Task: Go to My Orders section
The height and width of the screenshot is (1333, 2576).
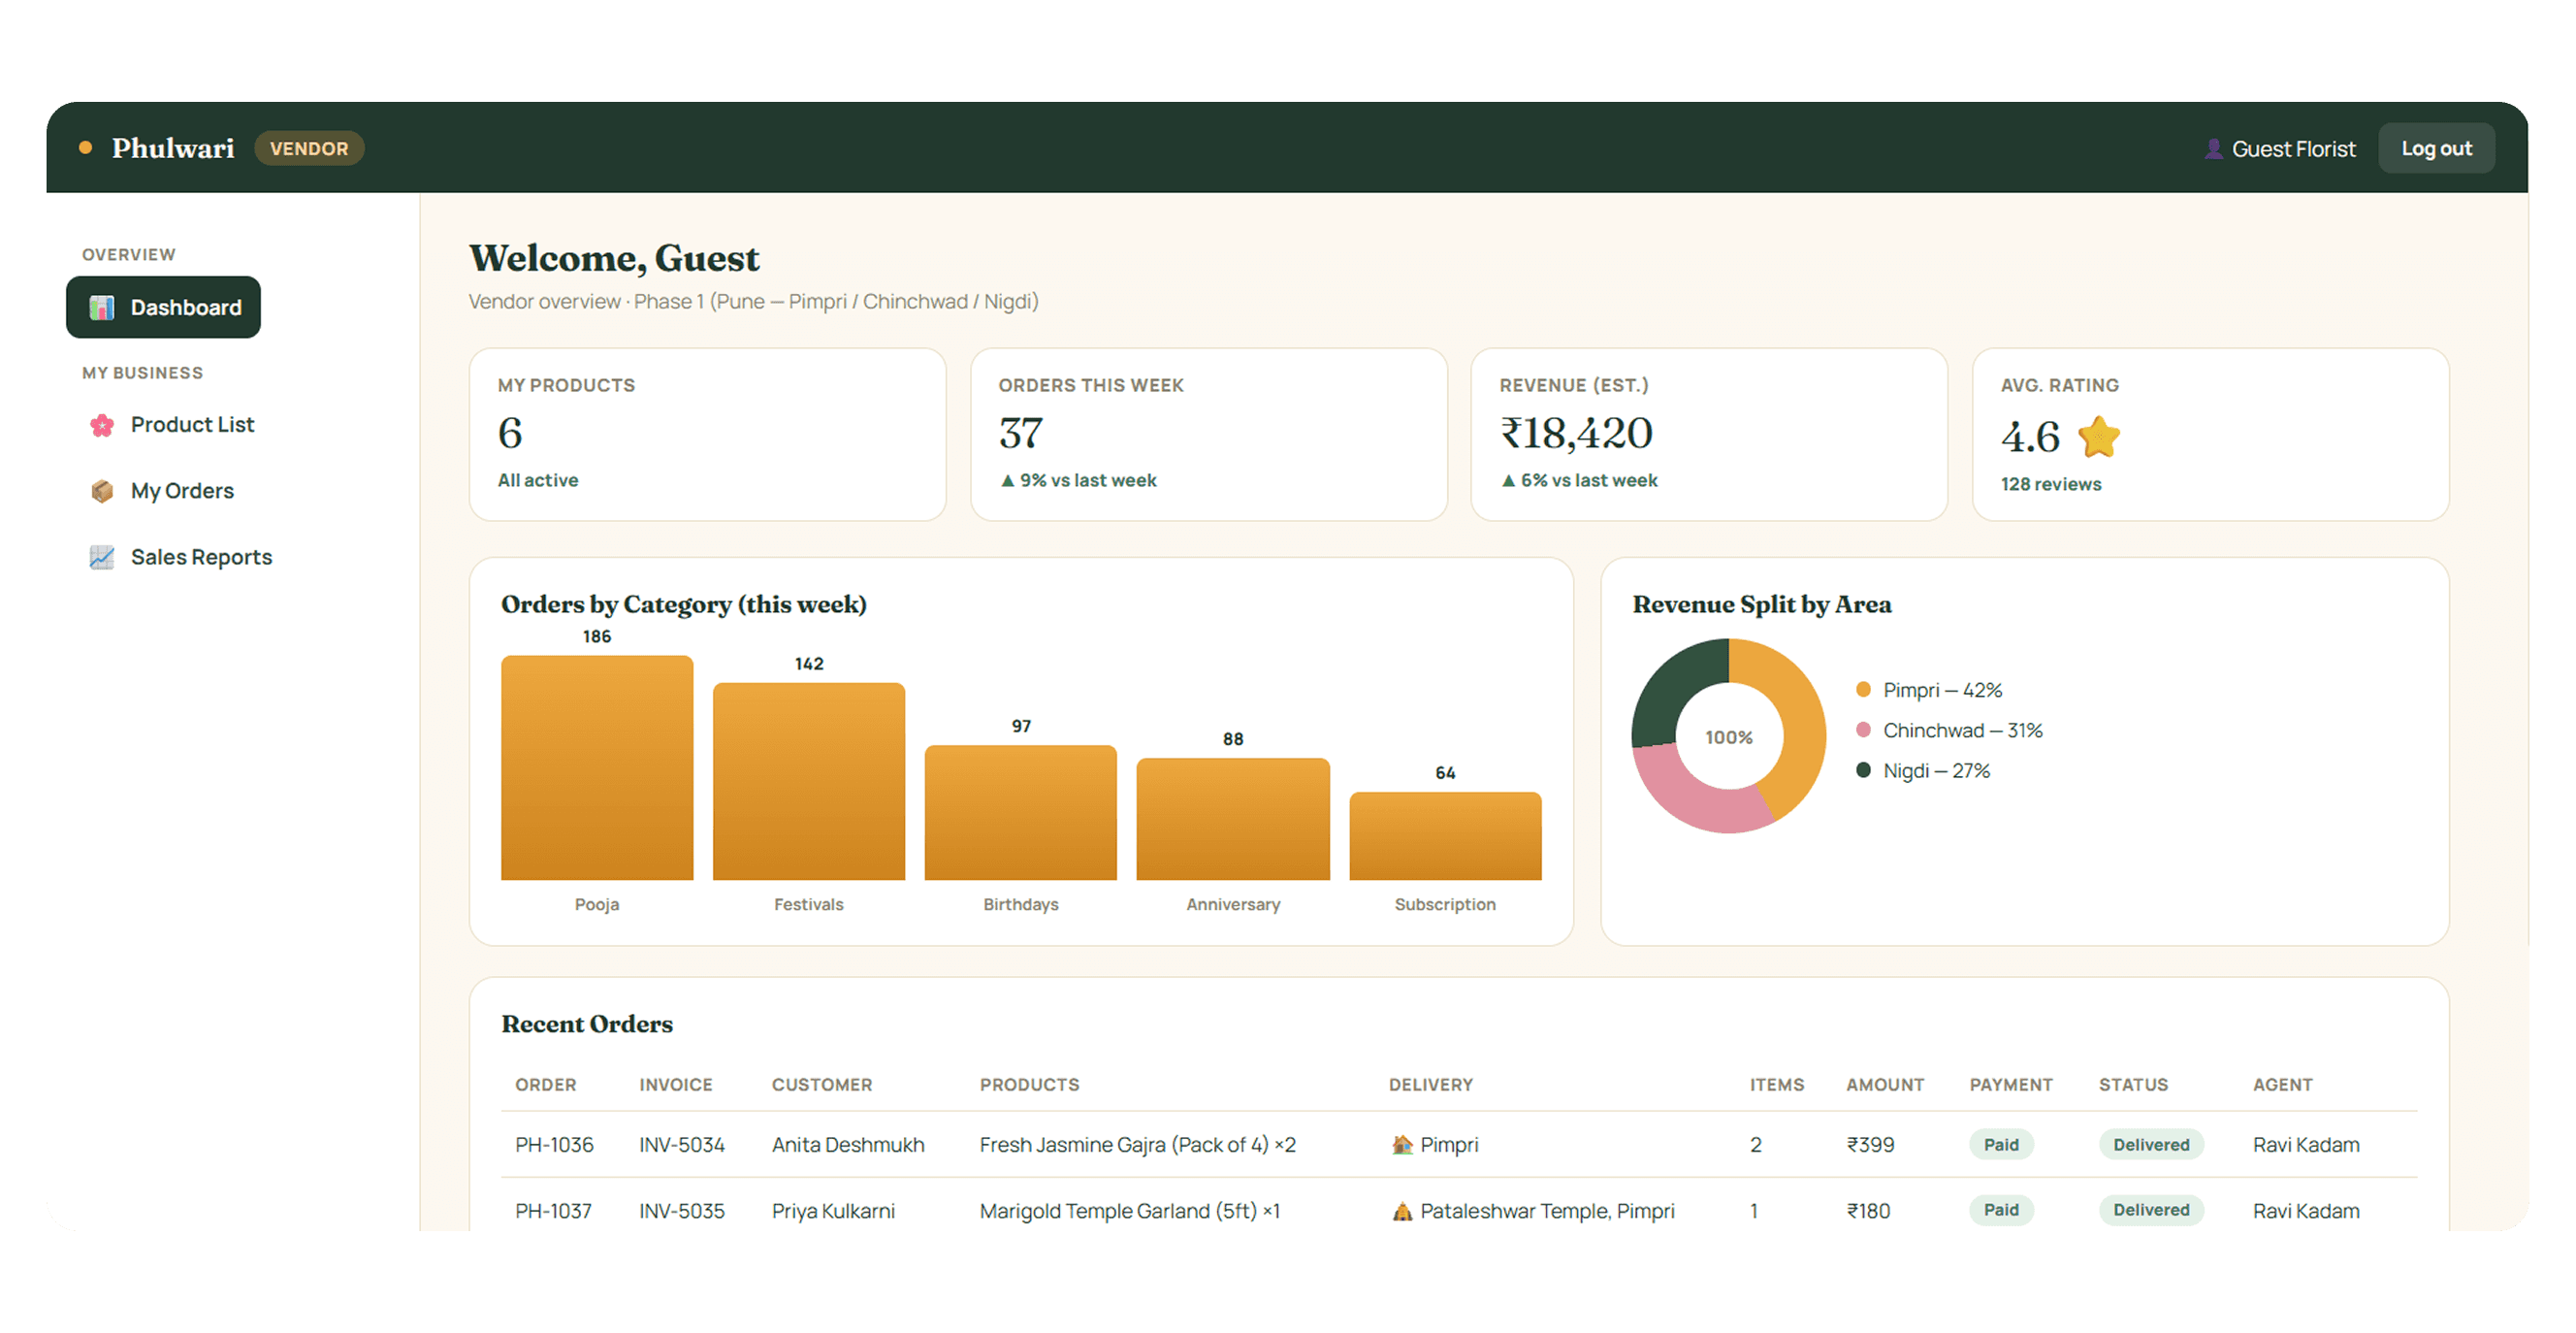Action: (x=182, y=491)
